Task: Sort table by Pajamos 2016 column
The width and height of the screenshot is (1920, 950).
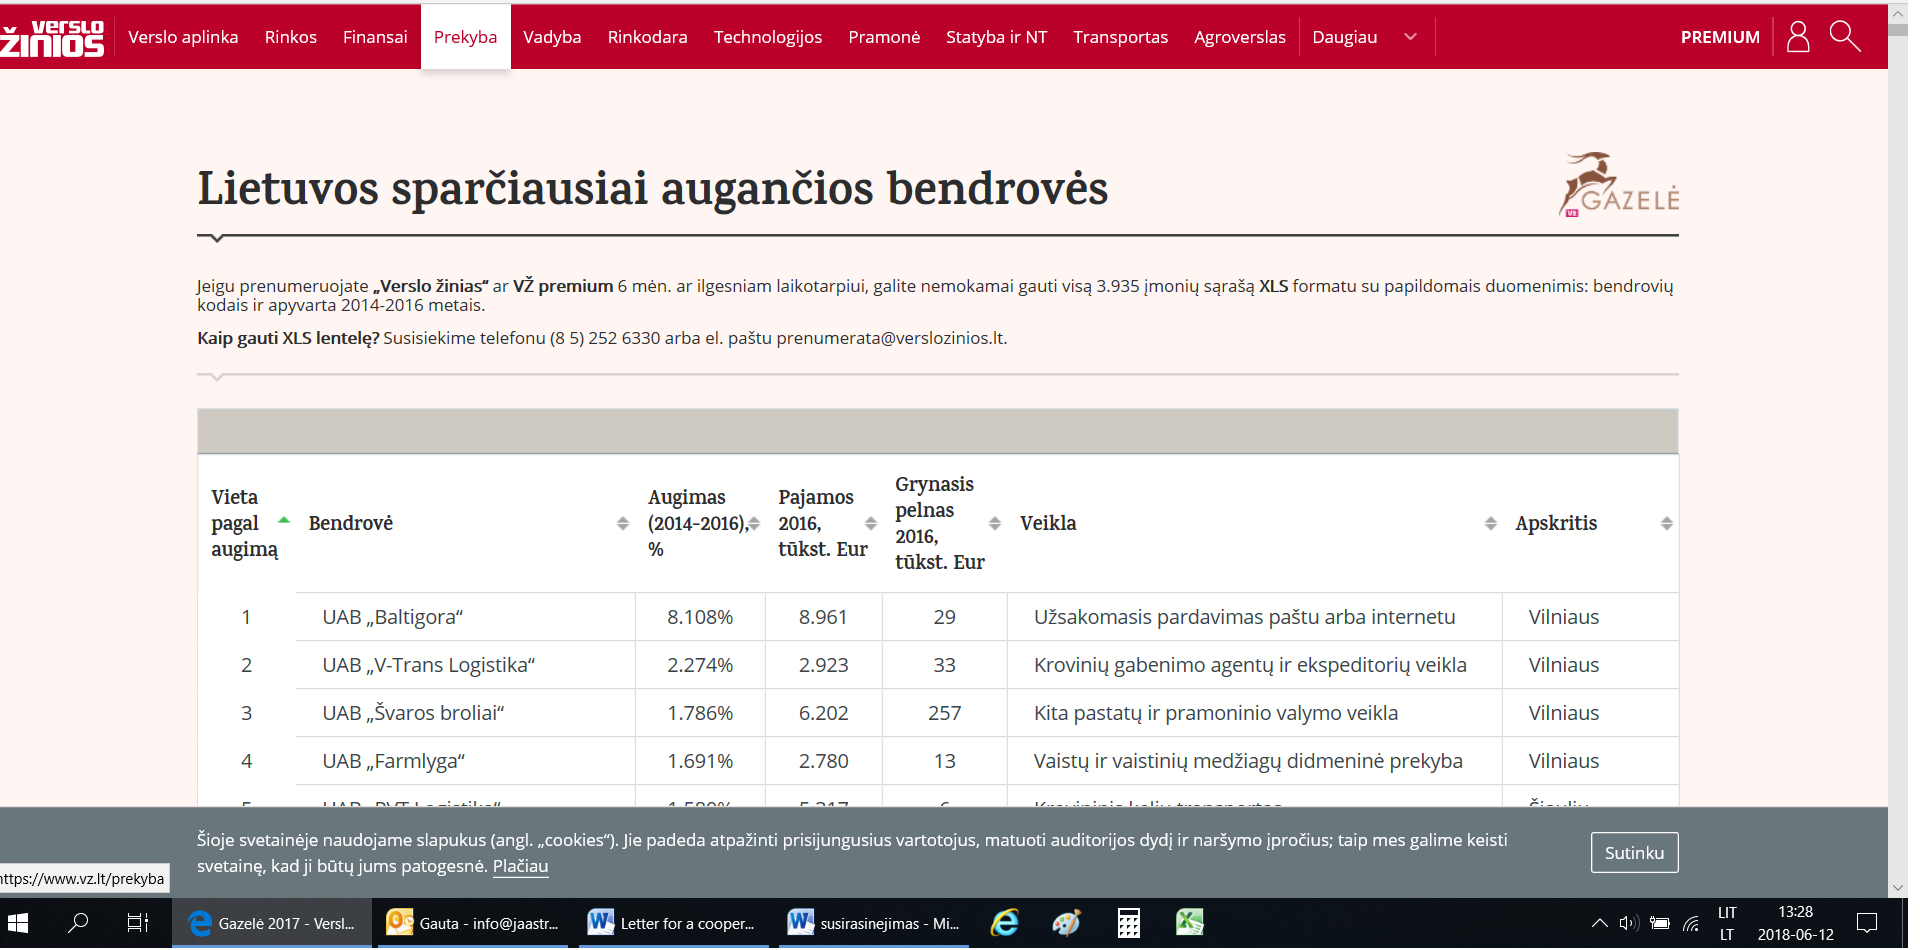Action: [871, 523]
